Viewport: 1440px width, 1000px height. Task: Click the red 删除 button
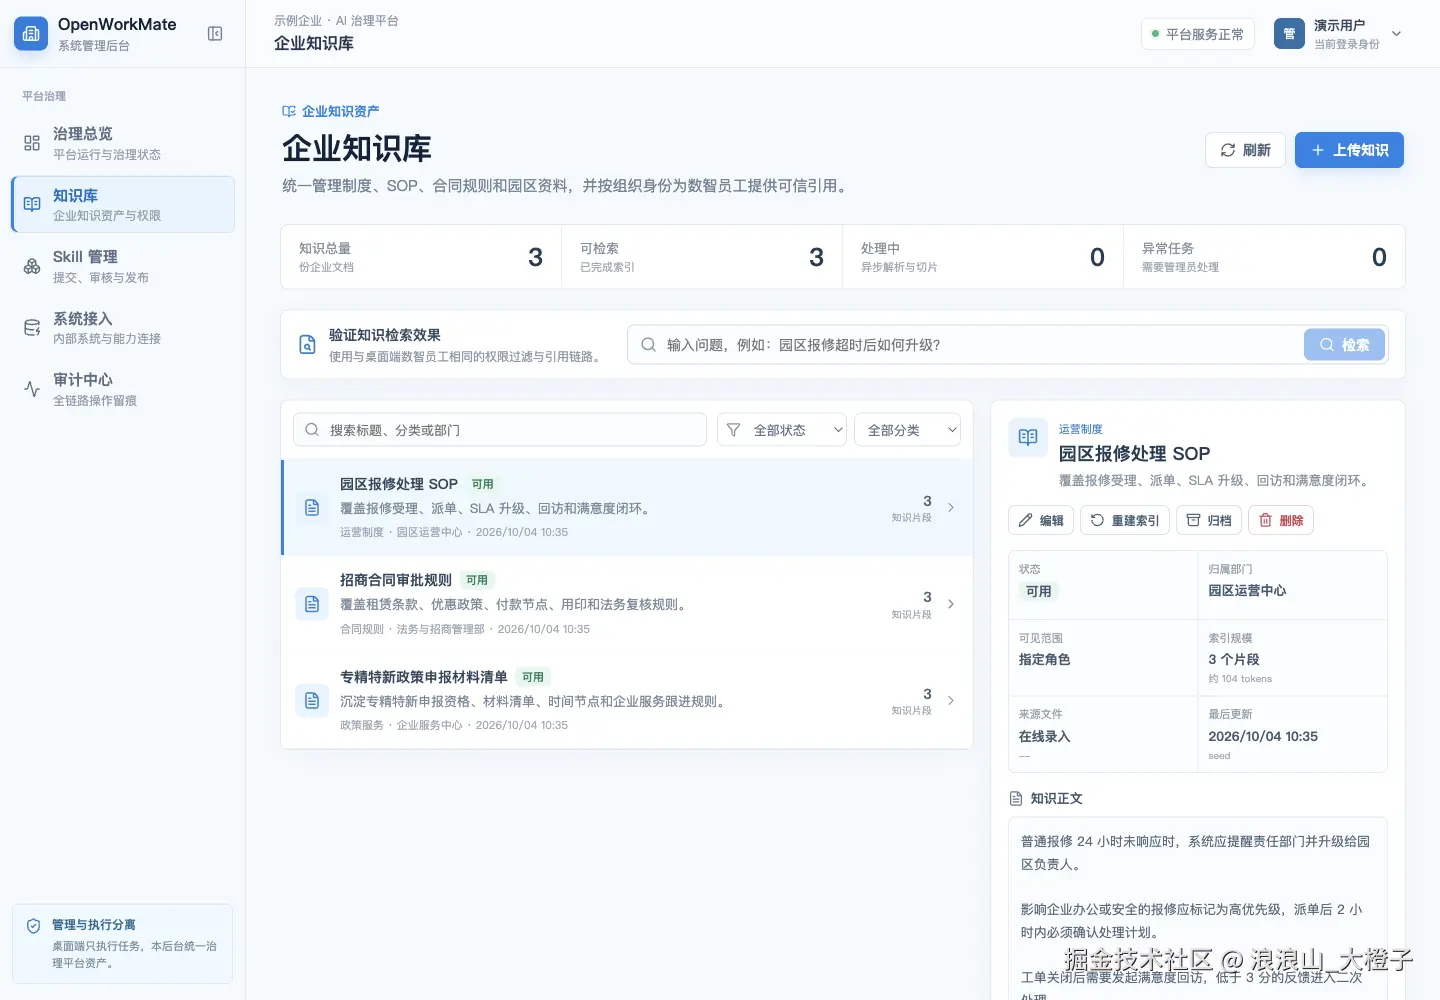click(x=1281, y=520)
